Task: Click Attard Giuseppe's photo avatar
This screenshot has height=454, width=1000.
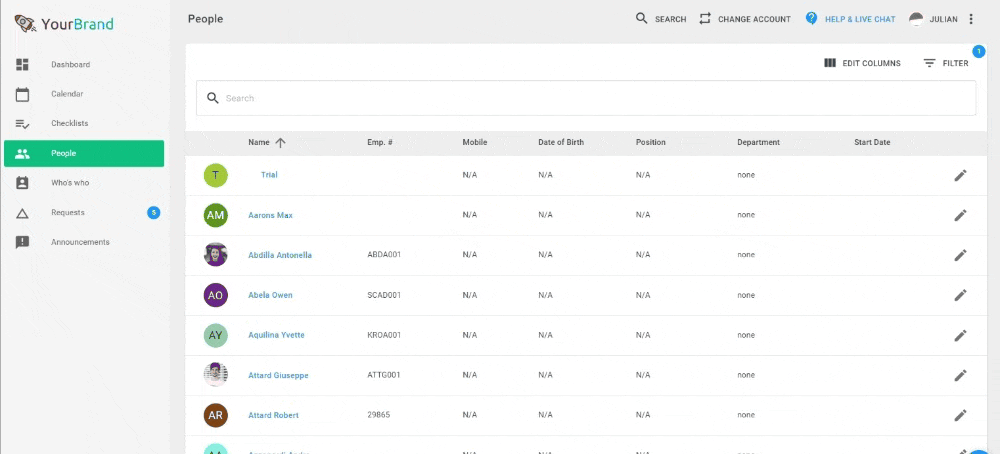Action: click(216, 375)
